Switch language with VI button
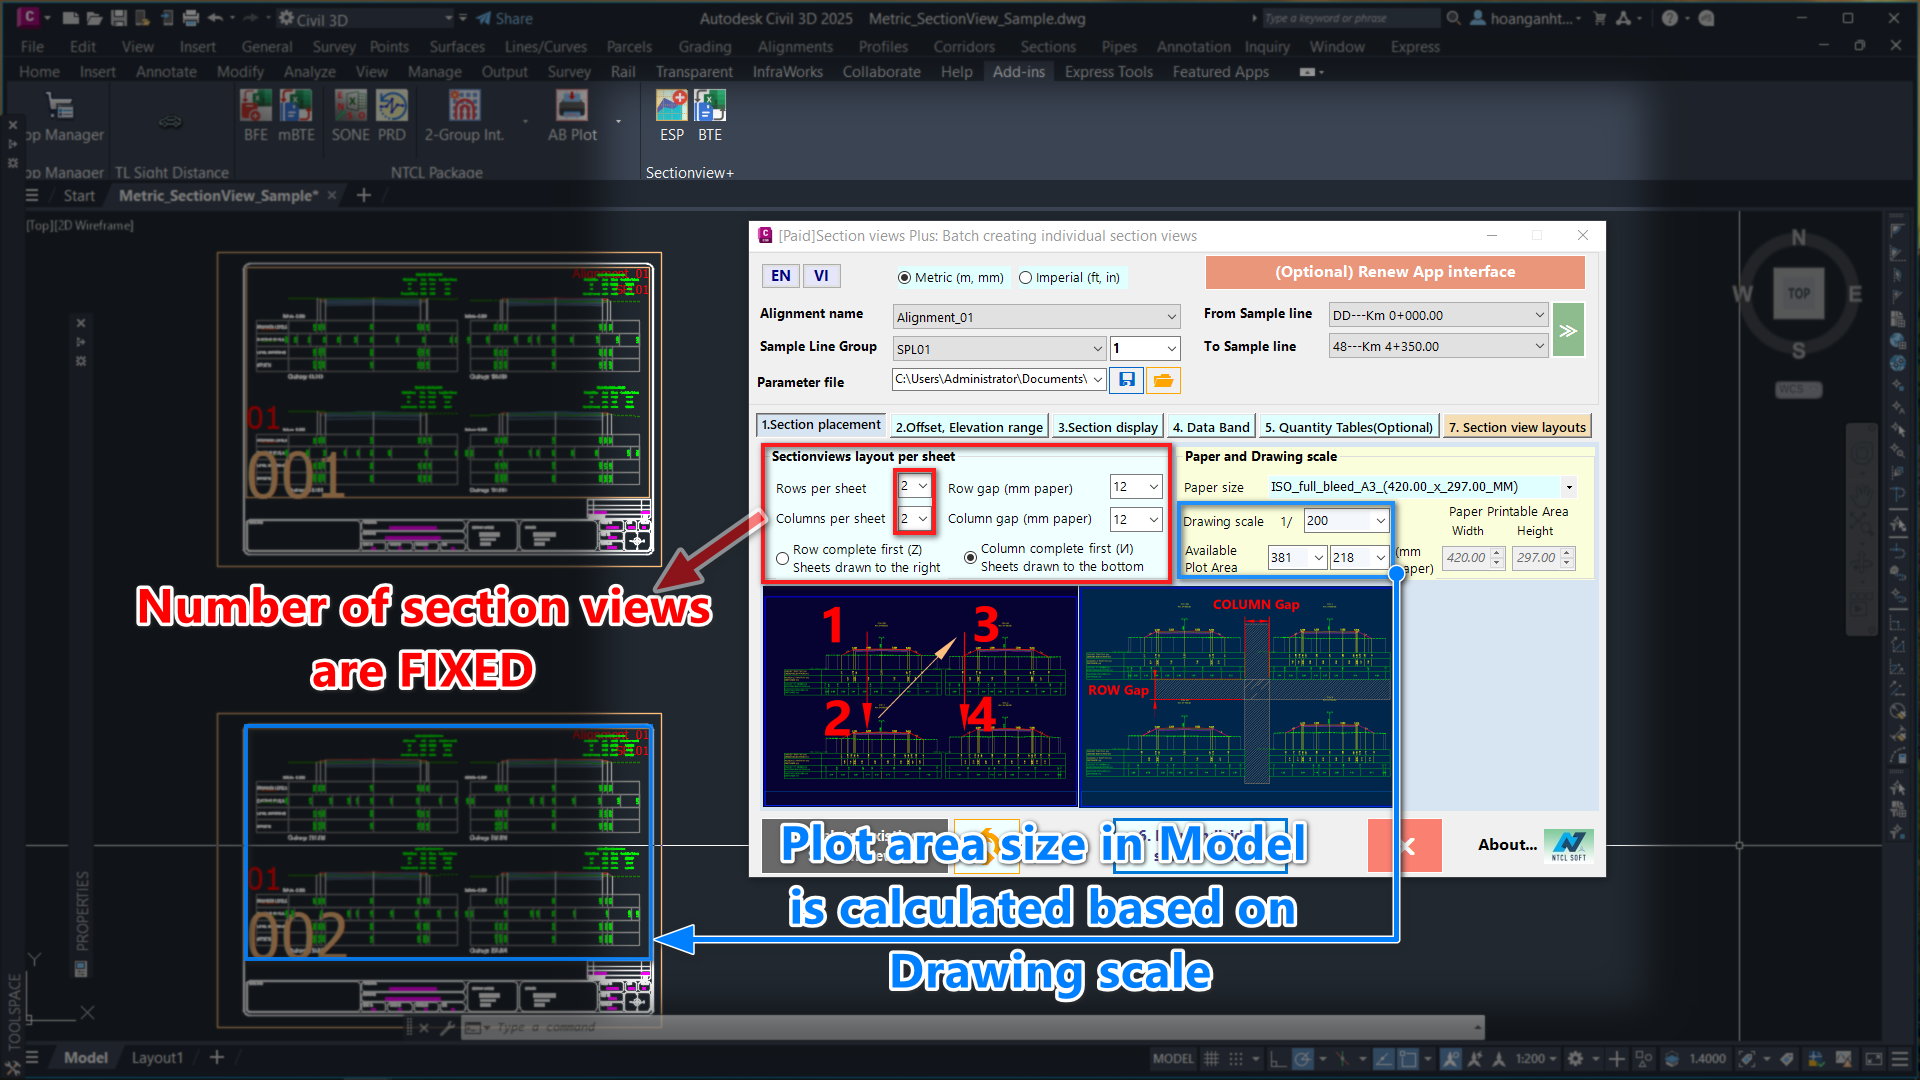Image resolution: width=1920 pixels, height=1080 pixels. (x=821, y=276)
